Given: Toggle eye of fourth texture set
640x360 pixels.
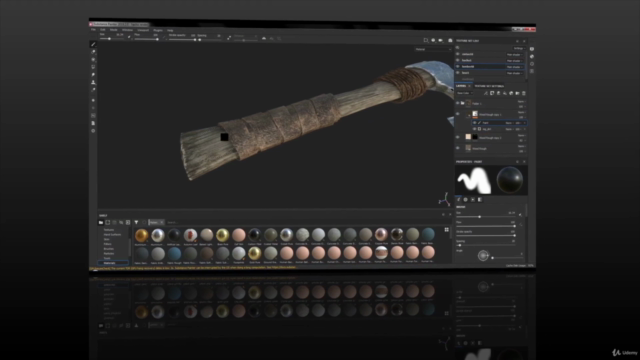Looking at the screenshot, I should [458, 73].
